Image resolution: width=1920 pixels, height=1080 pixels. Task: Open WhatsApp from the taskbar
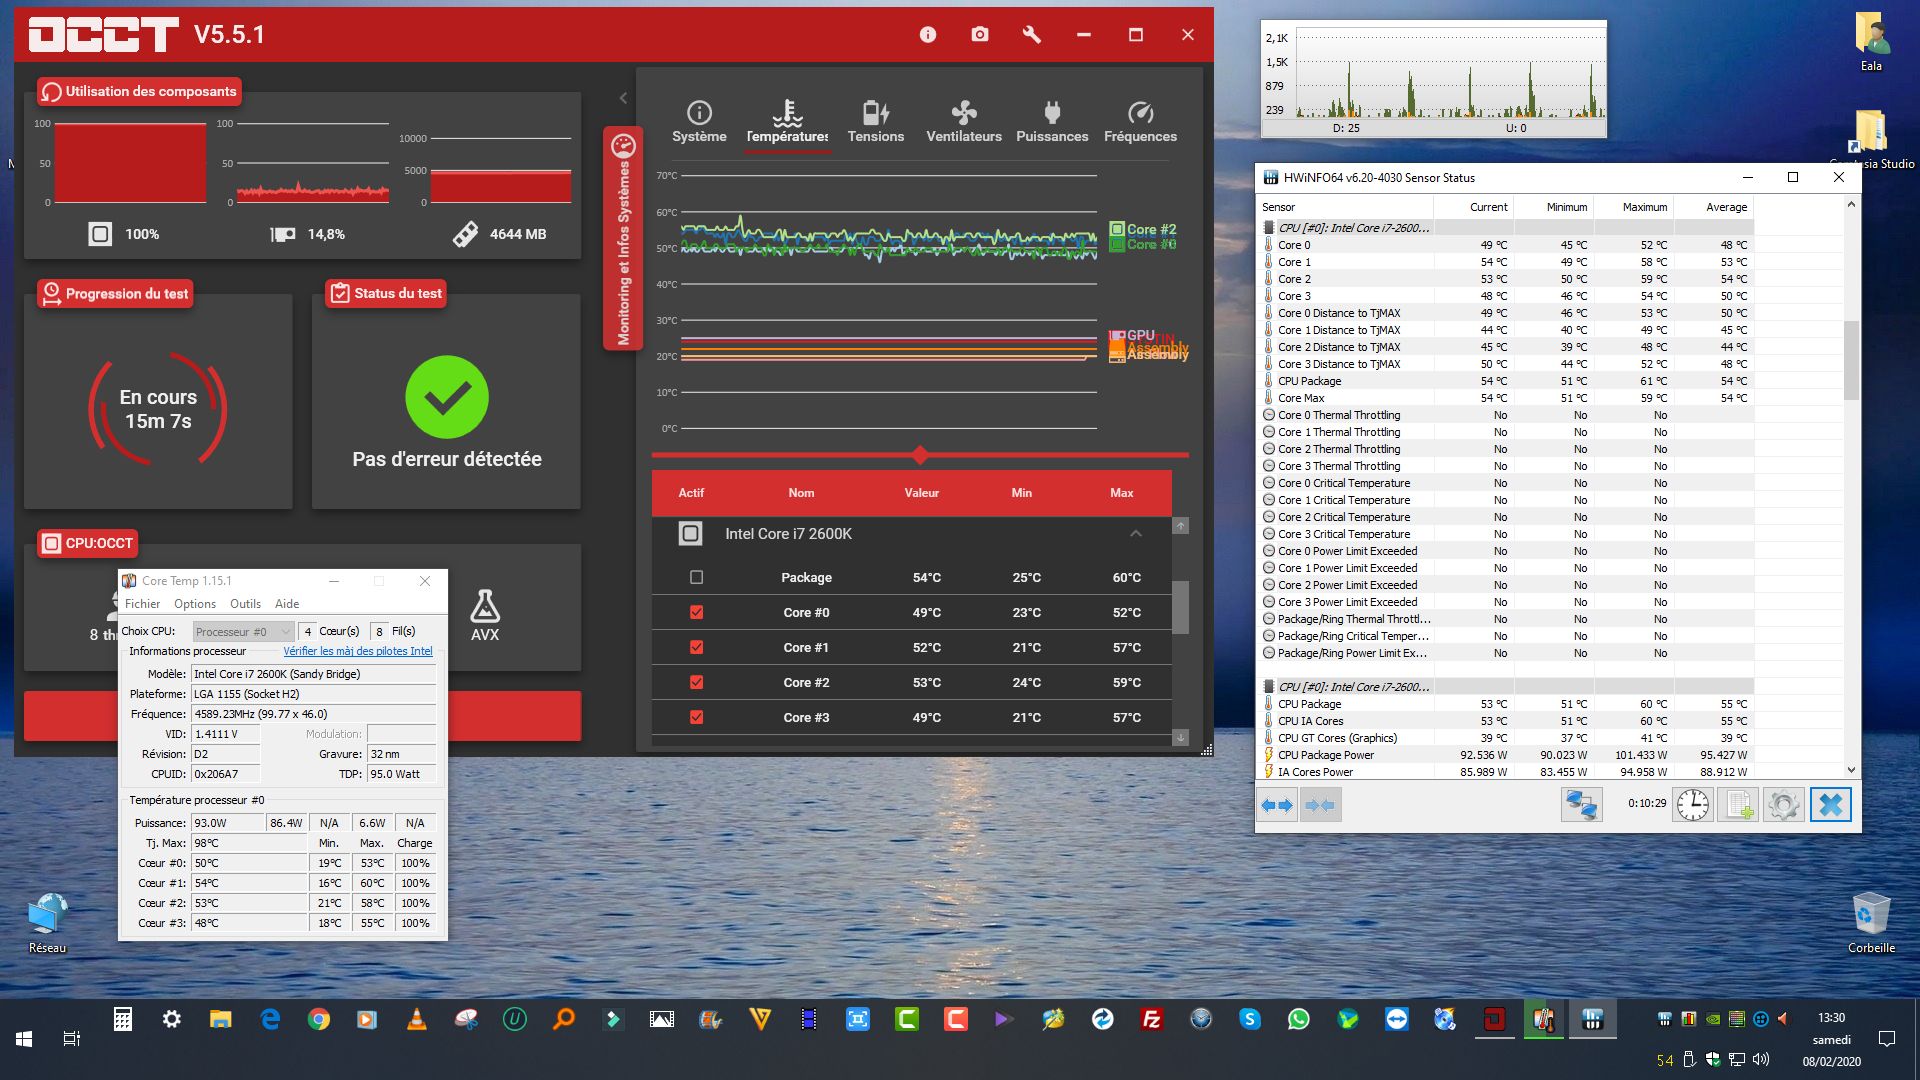[1298, 1019]
